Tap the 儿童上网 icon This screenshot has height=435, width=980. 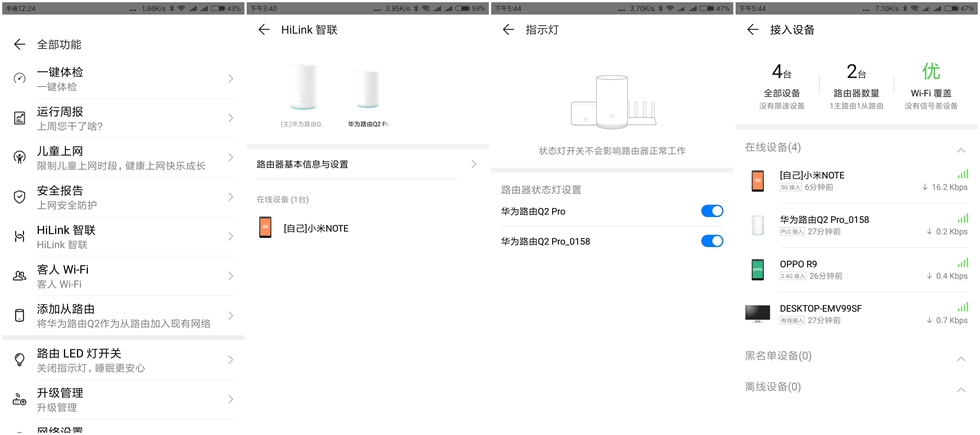pos(19,158)
